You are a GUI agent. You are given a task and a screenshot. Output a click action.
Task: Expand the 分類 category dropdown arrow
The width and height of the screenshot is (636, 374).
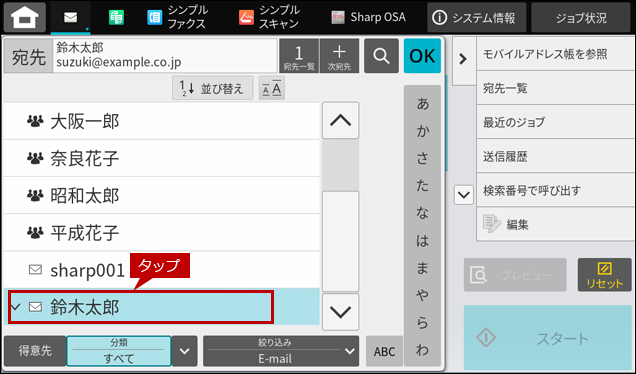[x=185, y=351]
